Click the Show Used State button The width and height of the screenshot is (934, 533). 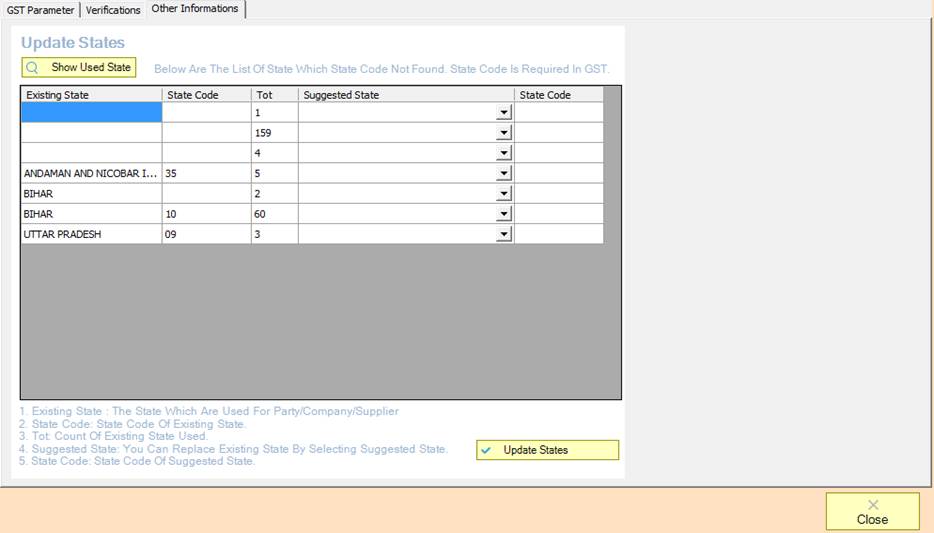tap(79, 67)
